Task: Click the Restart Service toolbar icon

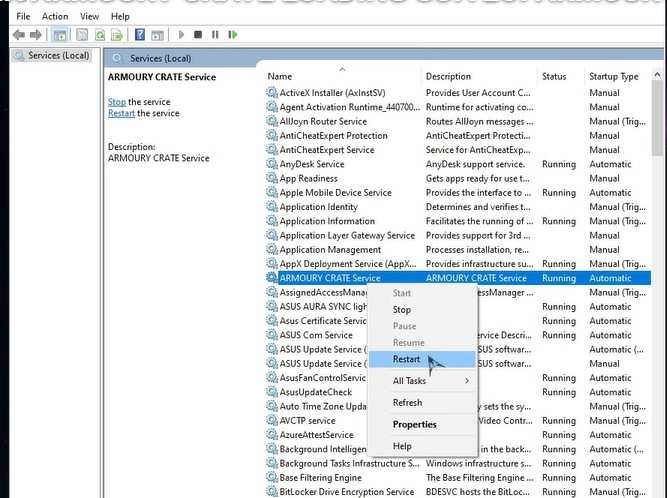Action: 232,34
